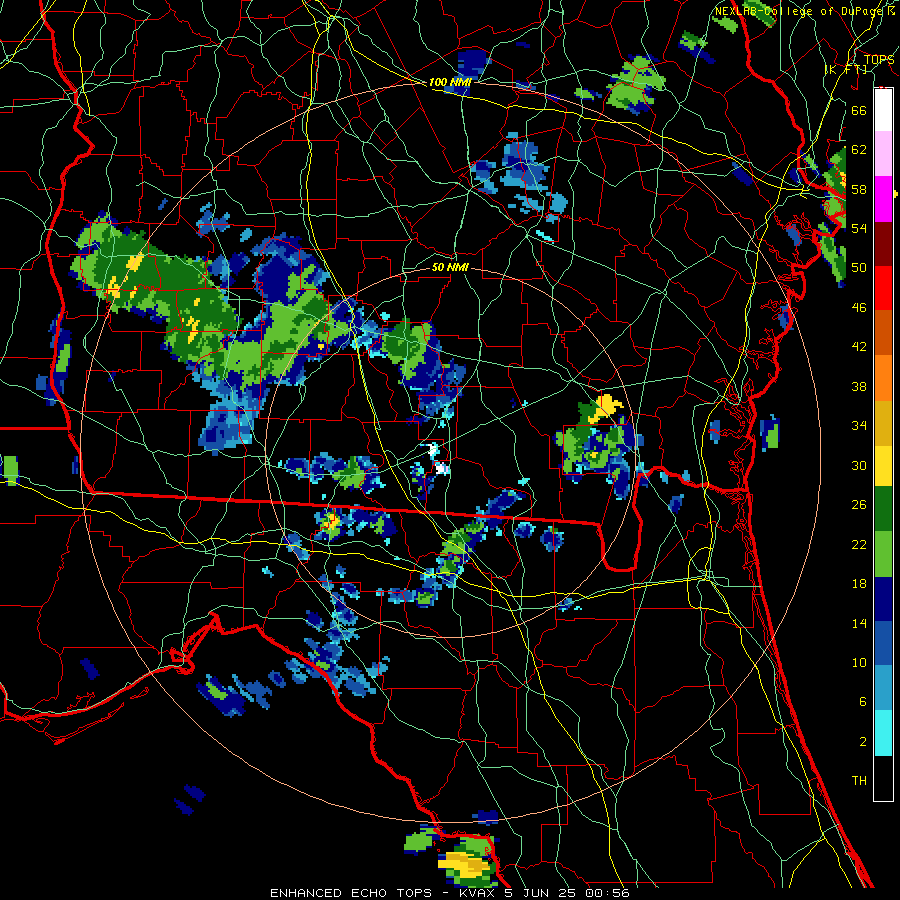This screenshot has height=900, width=900.
Task: Click the white swatch atop the tops legend
Action: coord(883,110)
